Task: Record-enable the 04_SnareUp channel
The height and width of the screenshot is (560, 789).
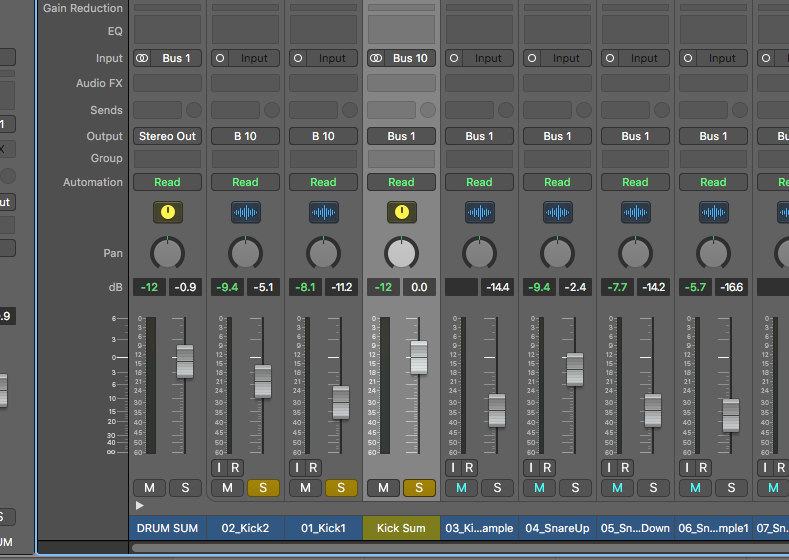Action: pos(547,468)
